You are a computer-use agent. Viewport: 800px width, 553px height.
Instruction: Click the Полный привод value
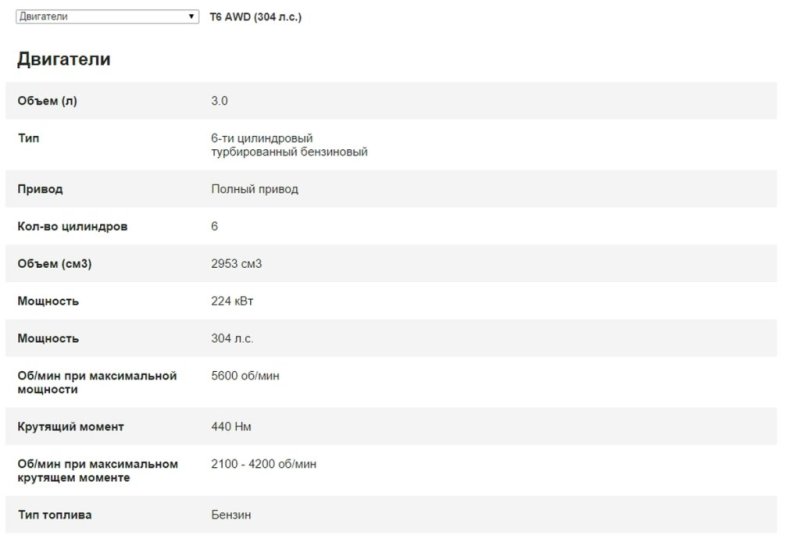254,189
